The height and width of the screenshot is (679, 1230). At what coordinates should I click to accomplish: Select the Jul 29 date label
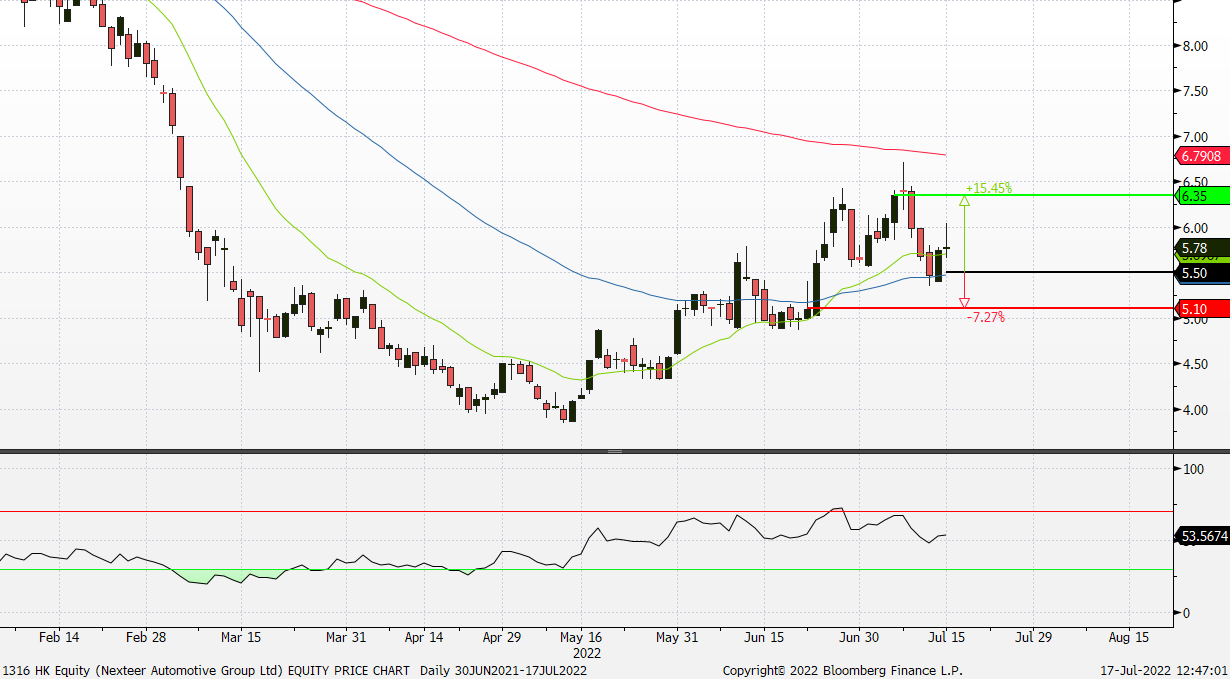click(1034, 637)
